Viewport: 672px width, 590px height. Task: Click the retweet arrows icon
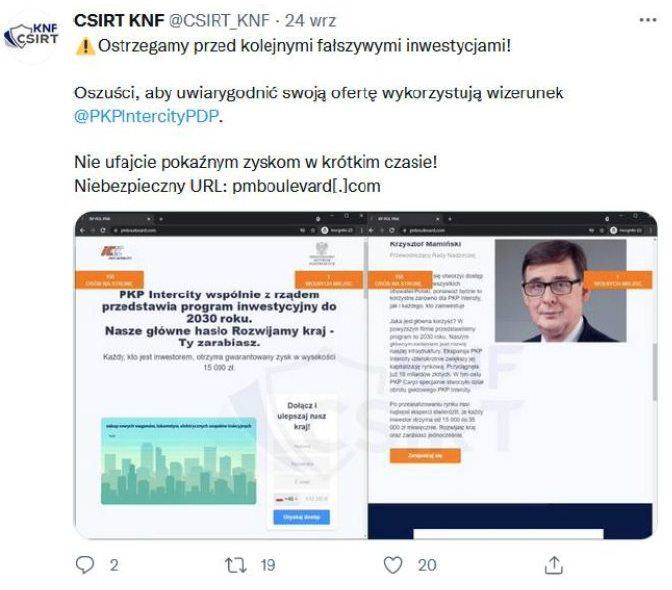tap(236, 565)
